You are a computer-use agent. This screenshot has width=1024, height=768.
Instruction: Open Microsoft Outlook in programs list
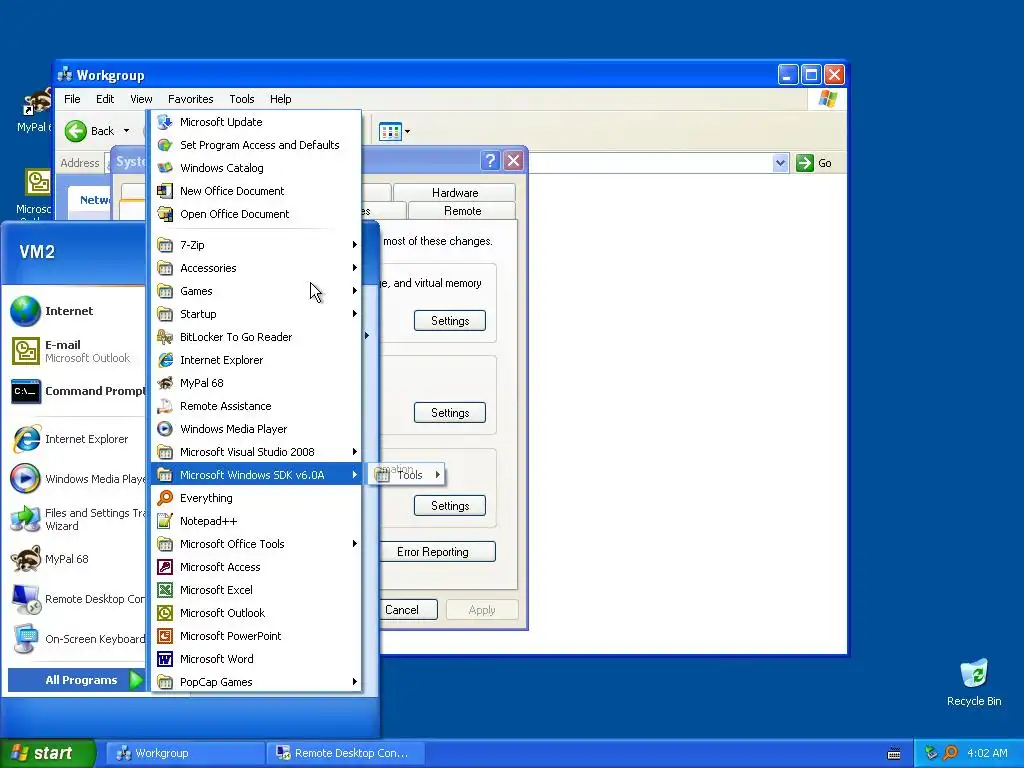tap(256, 613)
